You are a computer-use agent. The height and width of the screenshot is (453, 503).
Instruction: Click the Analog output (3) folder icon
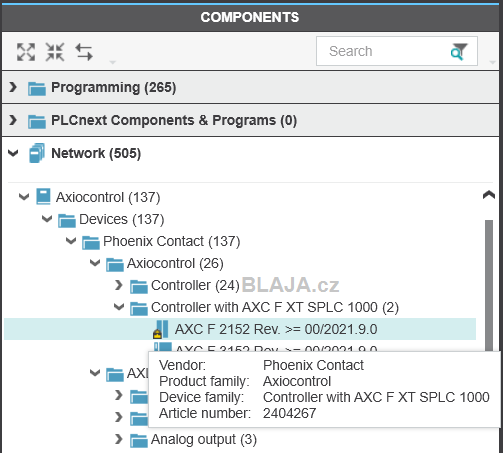click(x=139, y=441)
